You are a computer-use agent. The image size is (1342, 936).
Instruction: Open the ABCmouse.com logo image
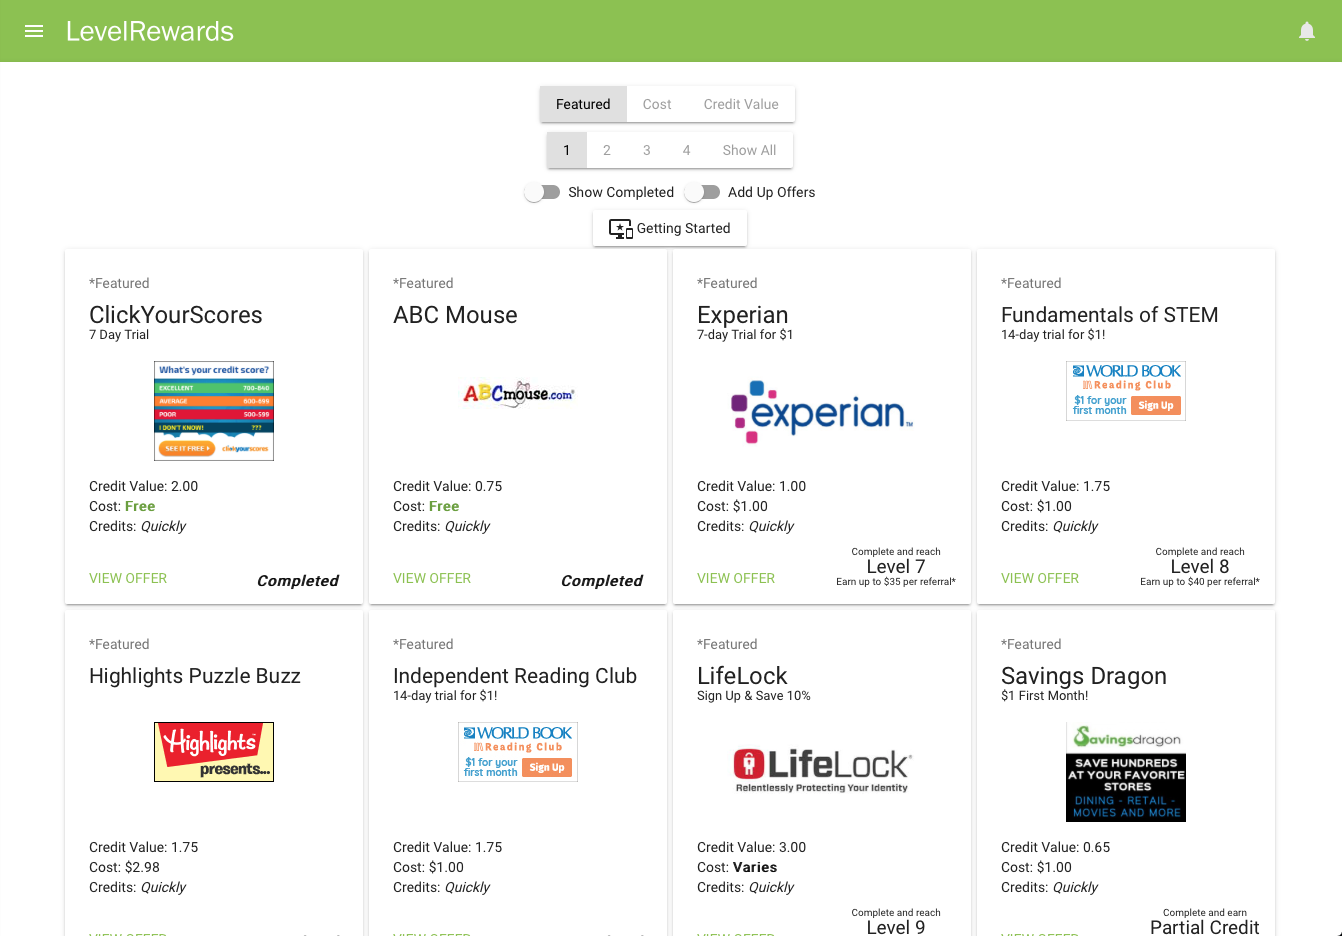[518, 393]
